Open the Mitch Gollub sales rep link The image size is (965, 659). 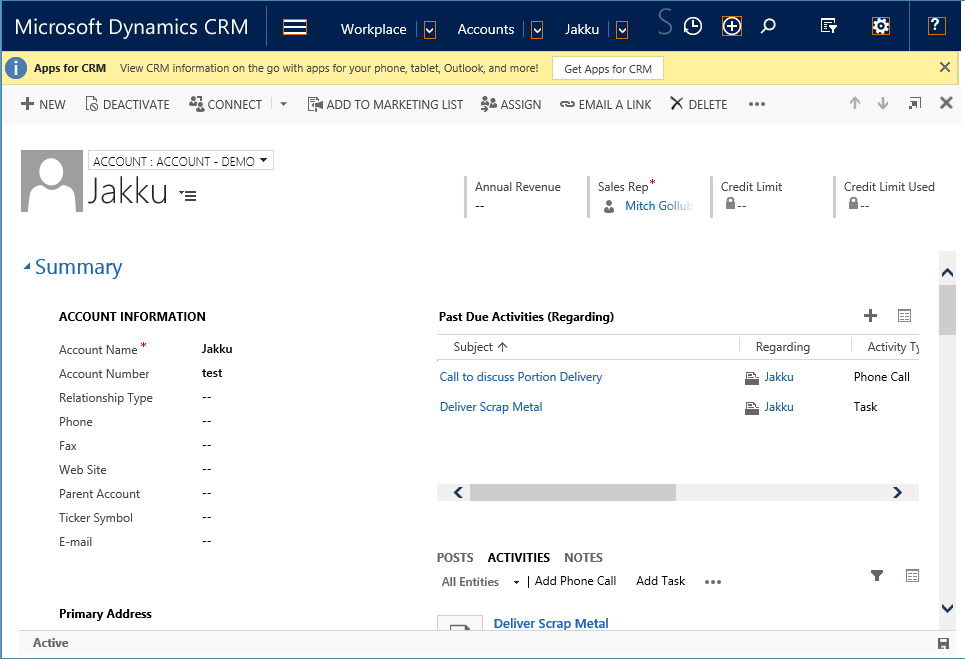pos(659,206)
